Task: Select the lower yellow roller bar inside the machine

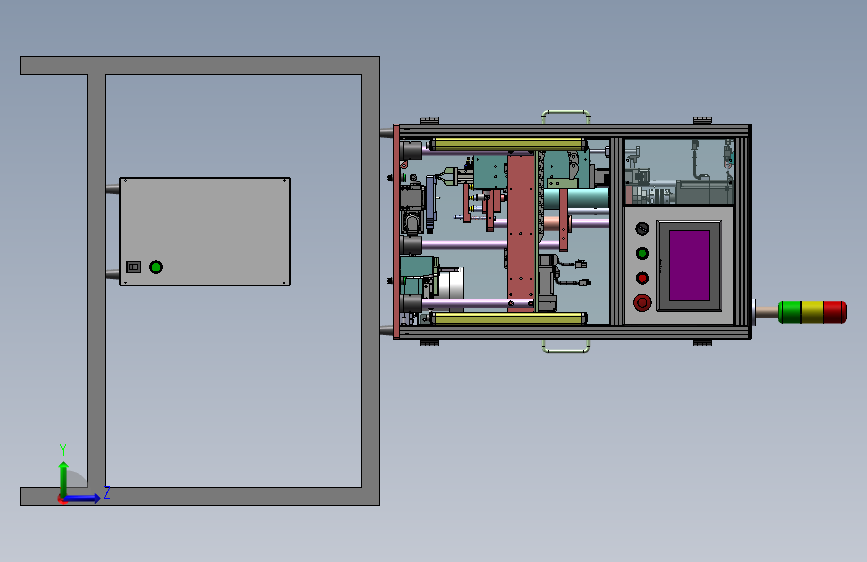Action: (508, 318)
